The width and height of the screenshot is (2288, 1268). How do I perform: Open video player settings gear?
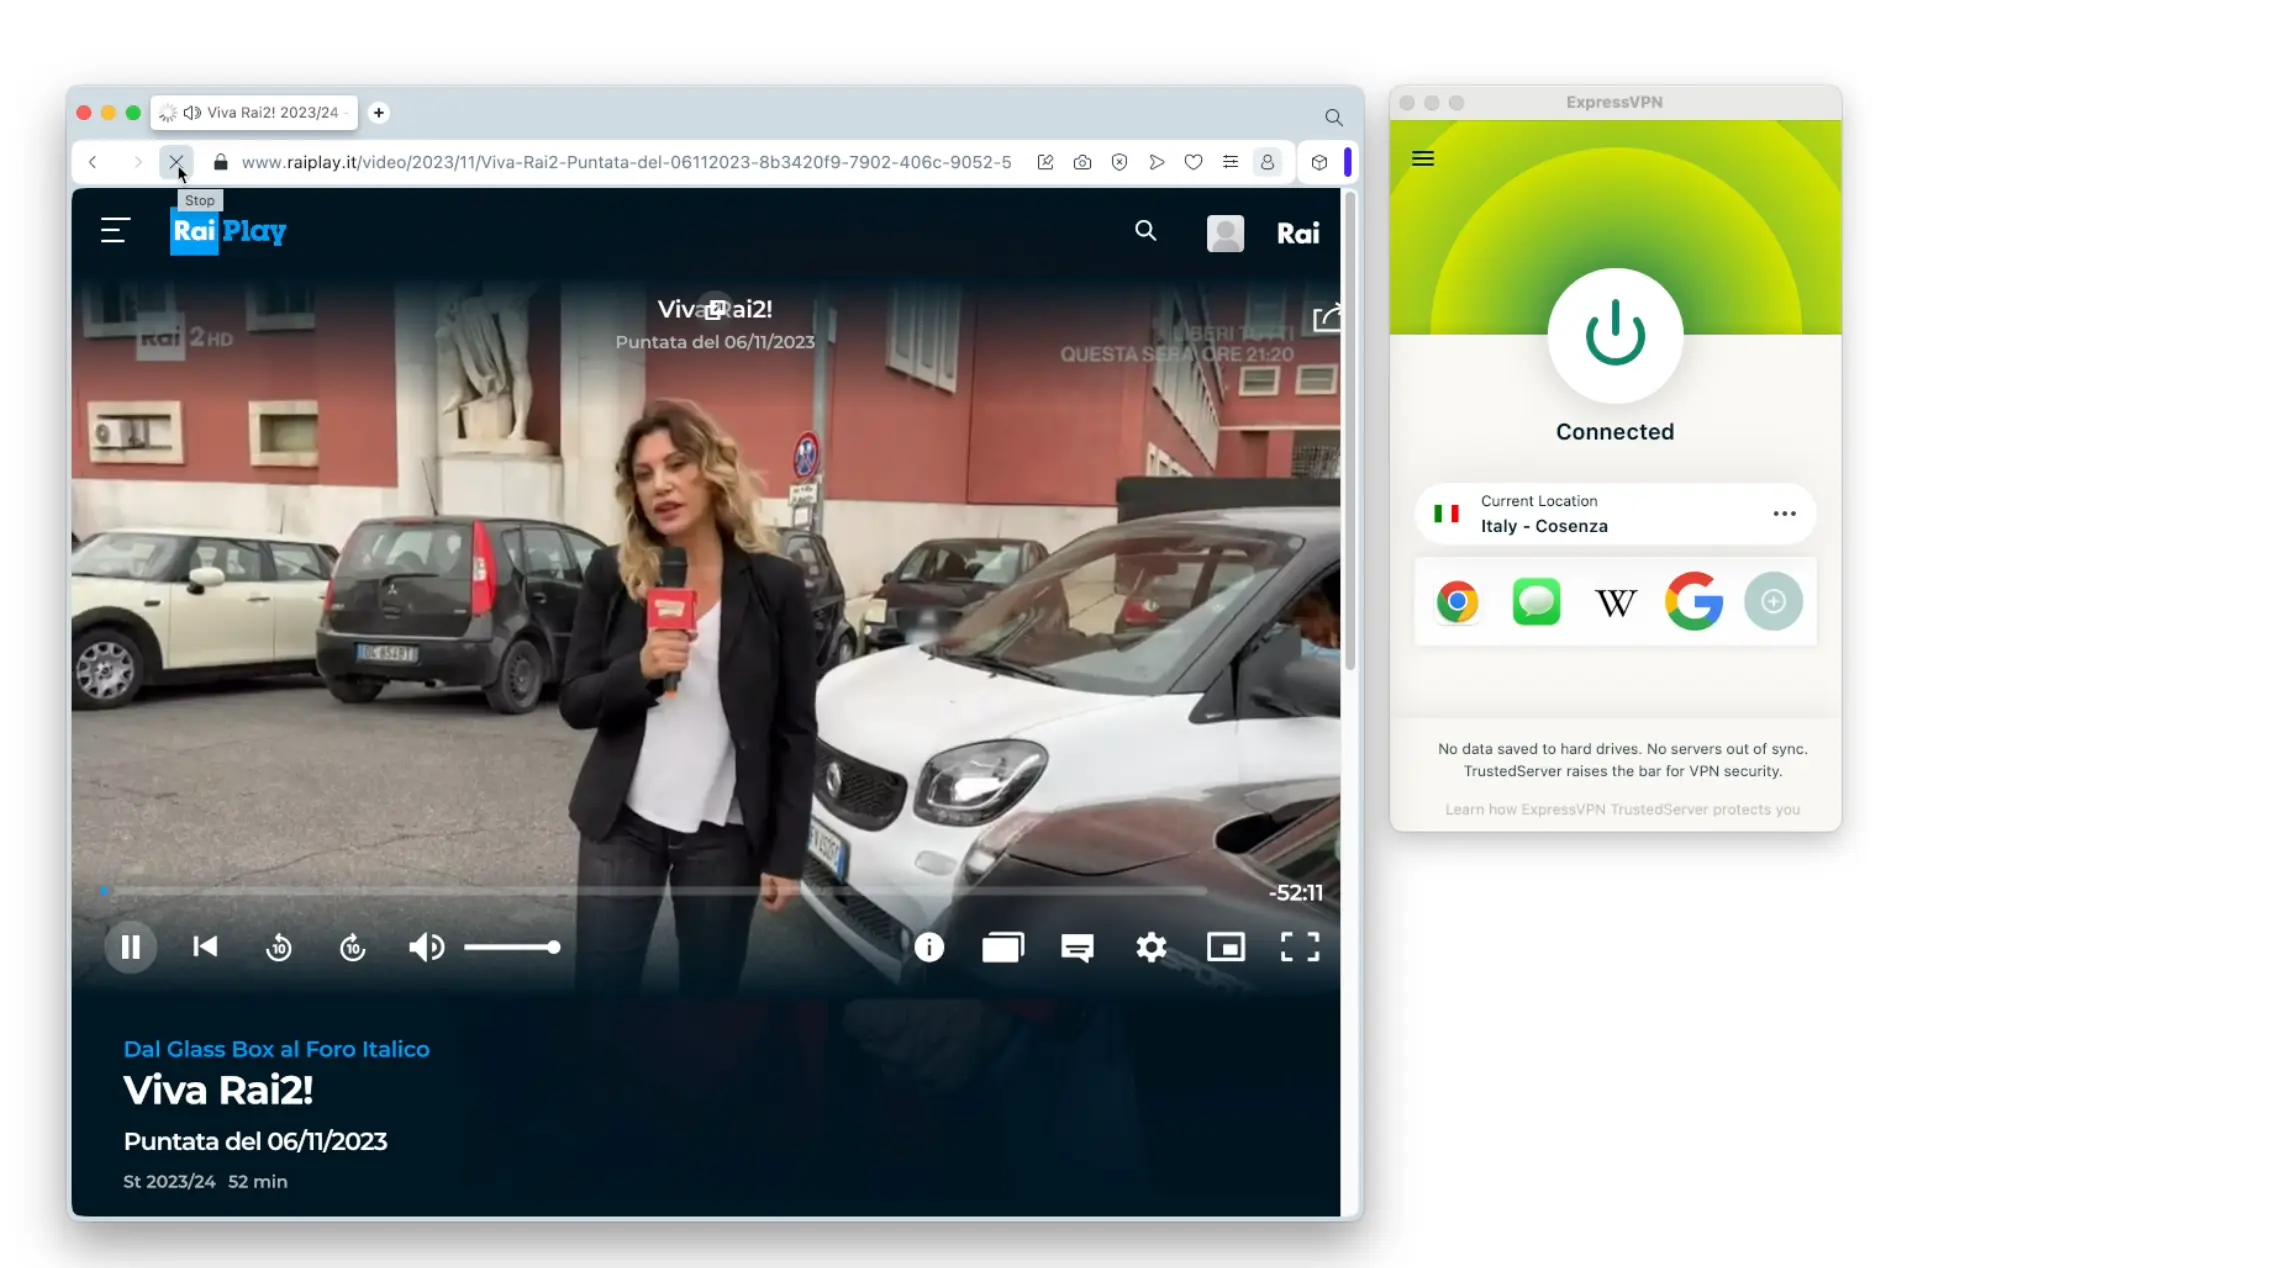pos(1151,947)
